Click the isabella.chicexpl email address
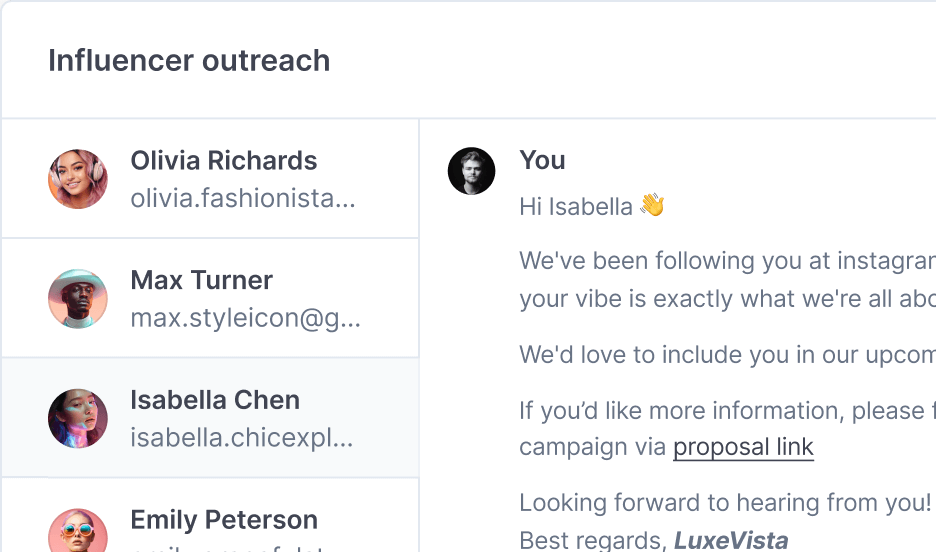 241,438
